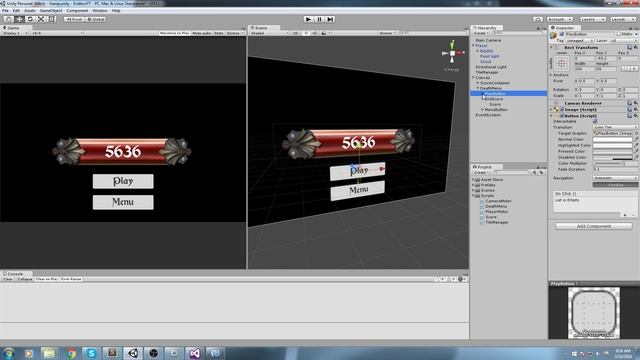Toggle the PlayButton active checkbox in Inspector
The width and height of the screenshot is (640, 360).
point(562,34)
